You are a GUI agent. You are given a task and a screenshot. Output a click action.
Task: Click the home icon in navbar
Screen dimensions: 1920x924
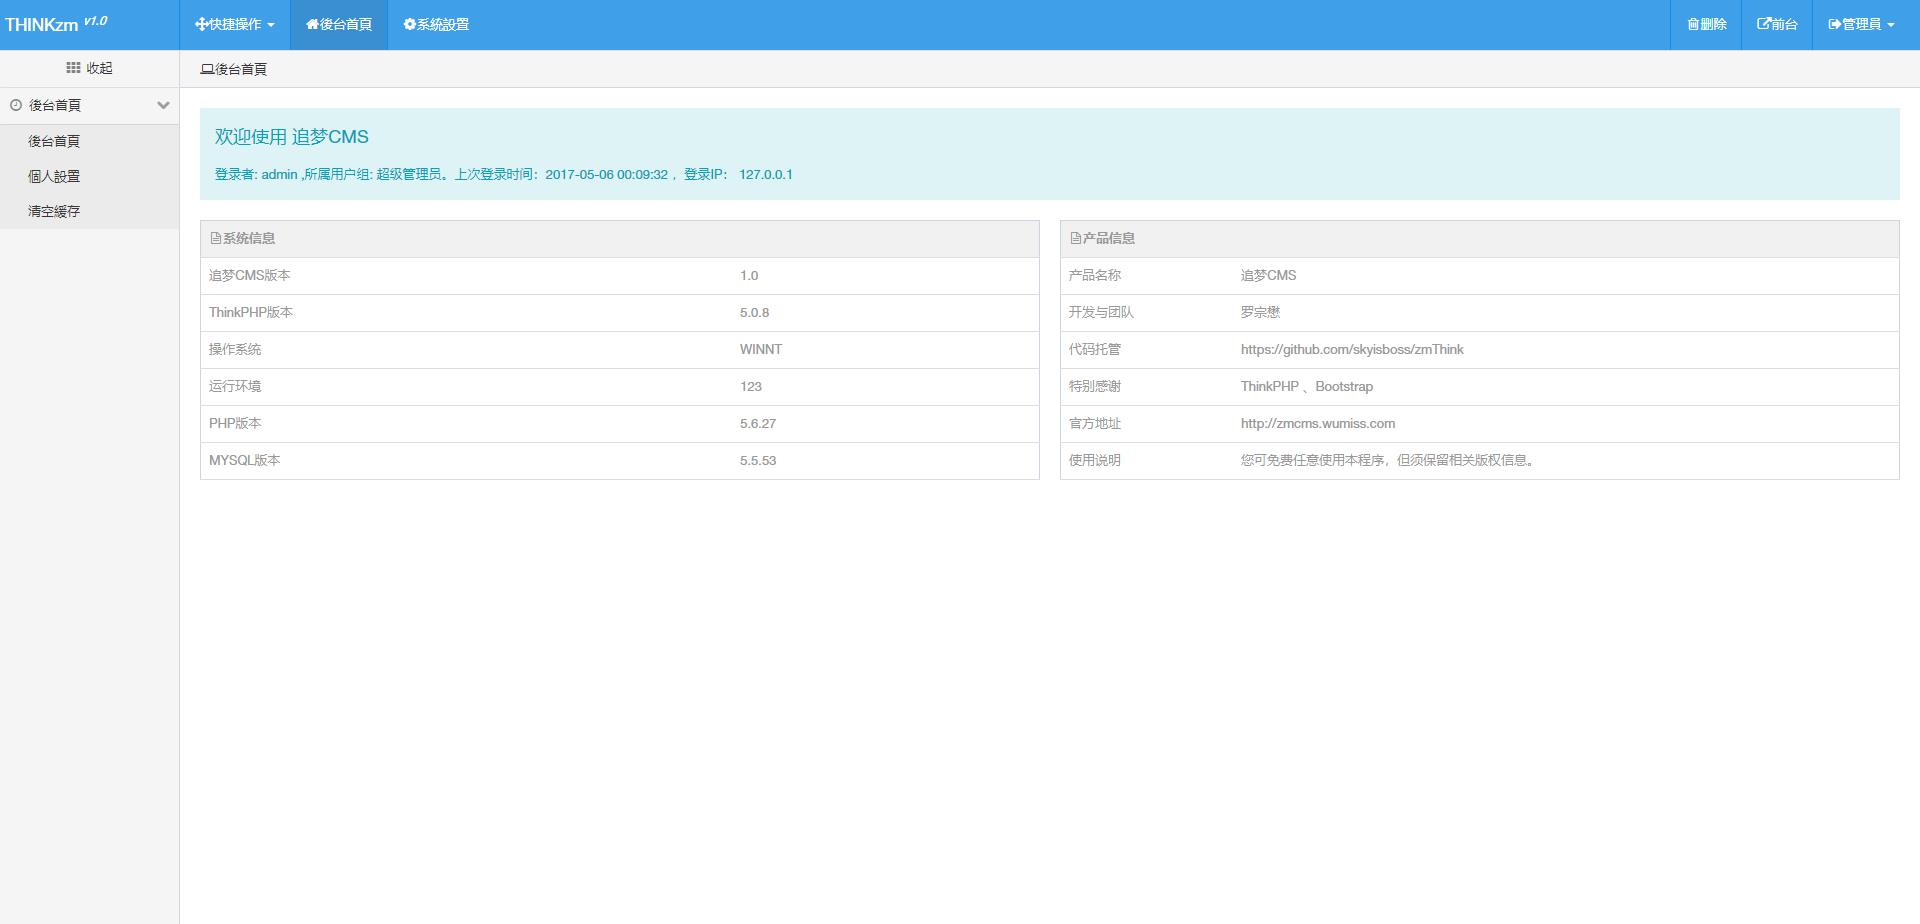(x=313, y=24)
